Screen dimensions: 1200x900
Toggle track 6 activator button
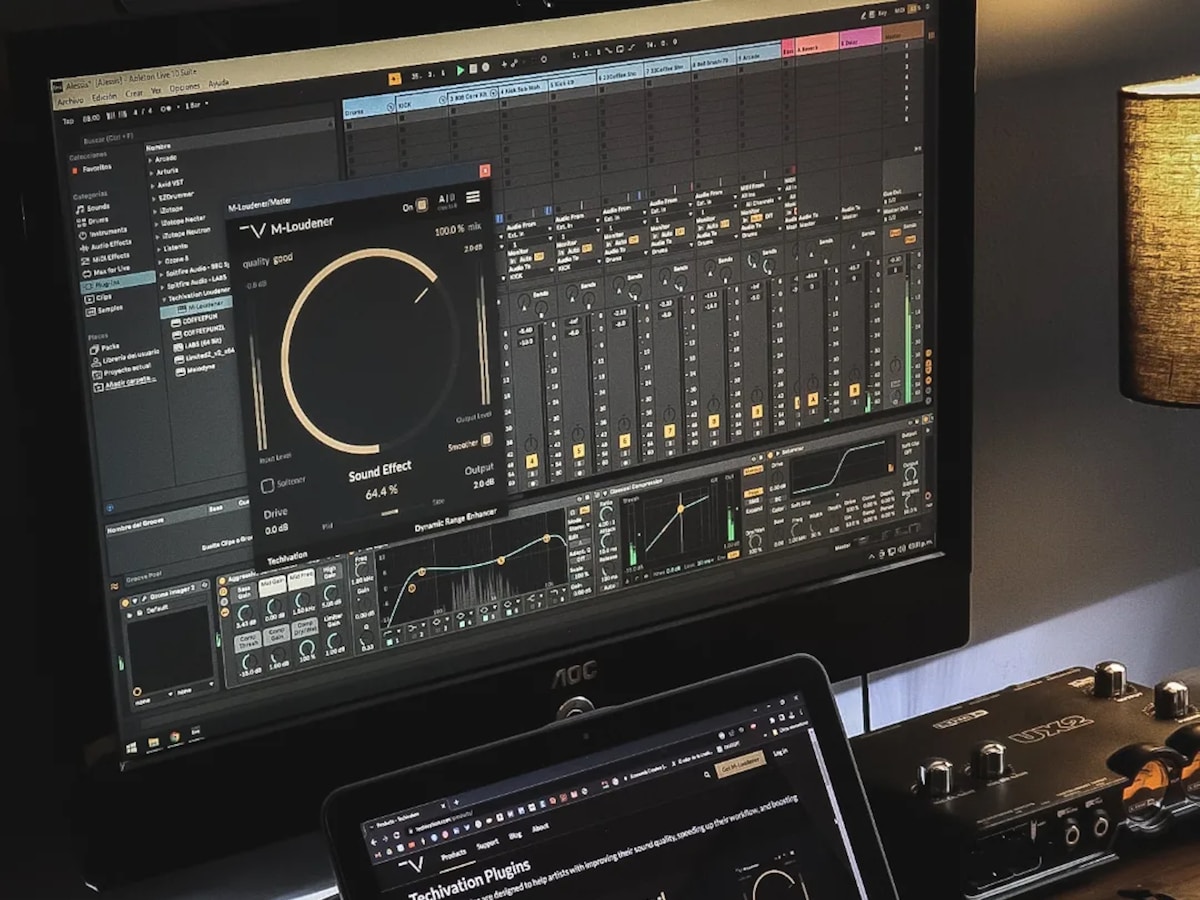(625, 441)
